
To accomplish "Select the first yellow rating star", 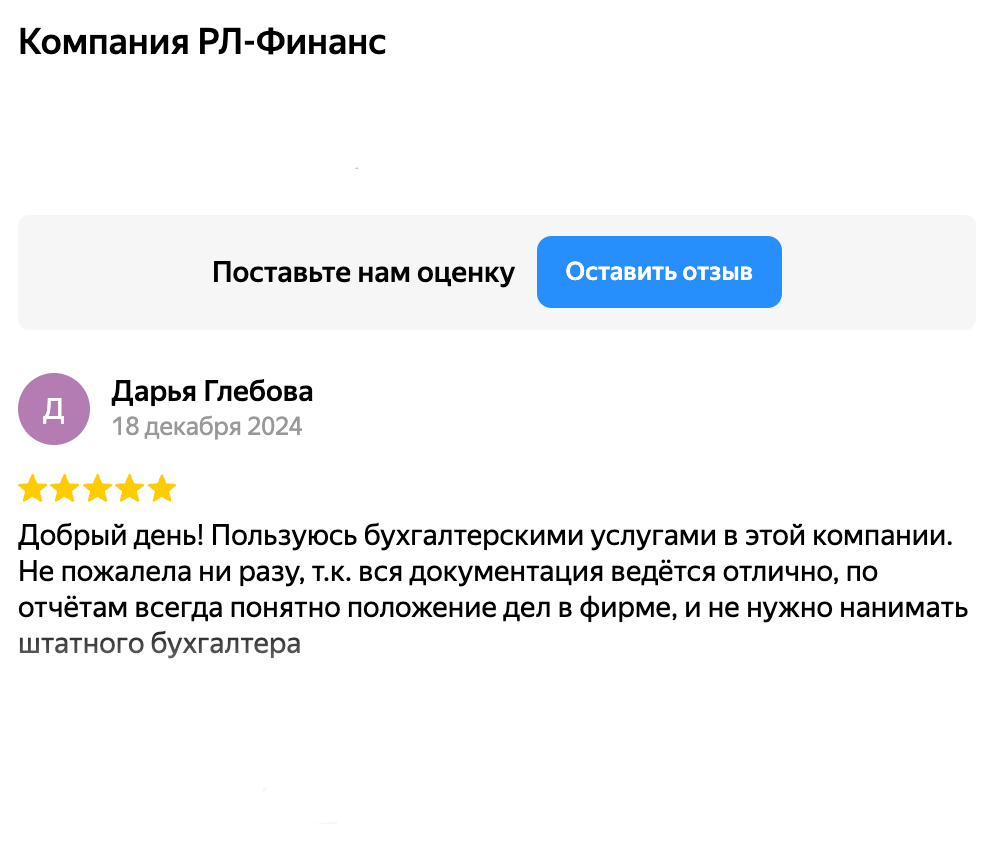I will coord(33,489).
